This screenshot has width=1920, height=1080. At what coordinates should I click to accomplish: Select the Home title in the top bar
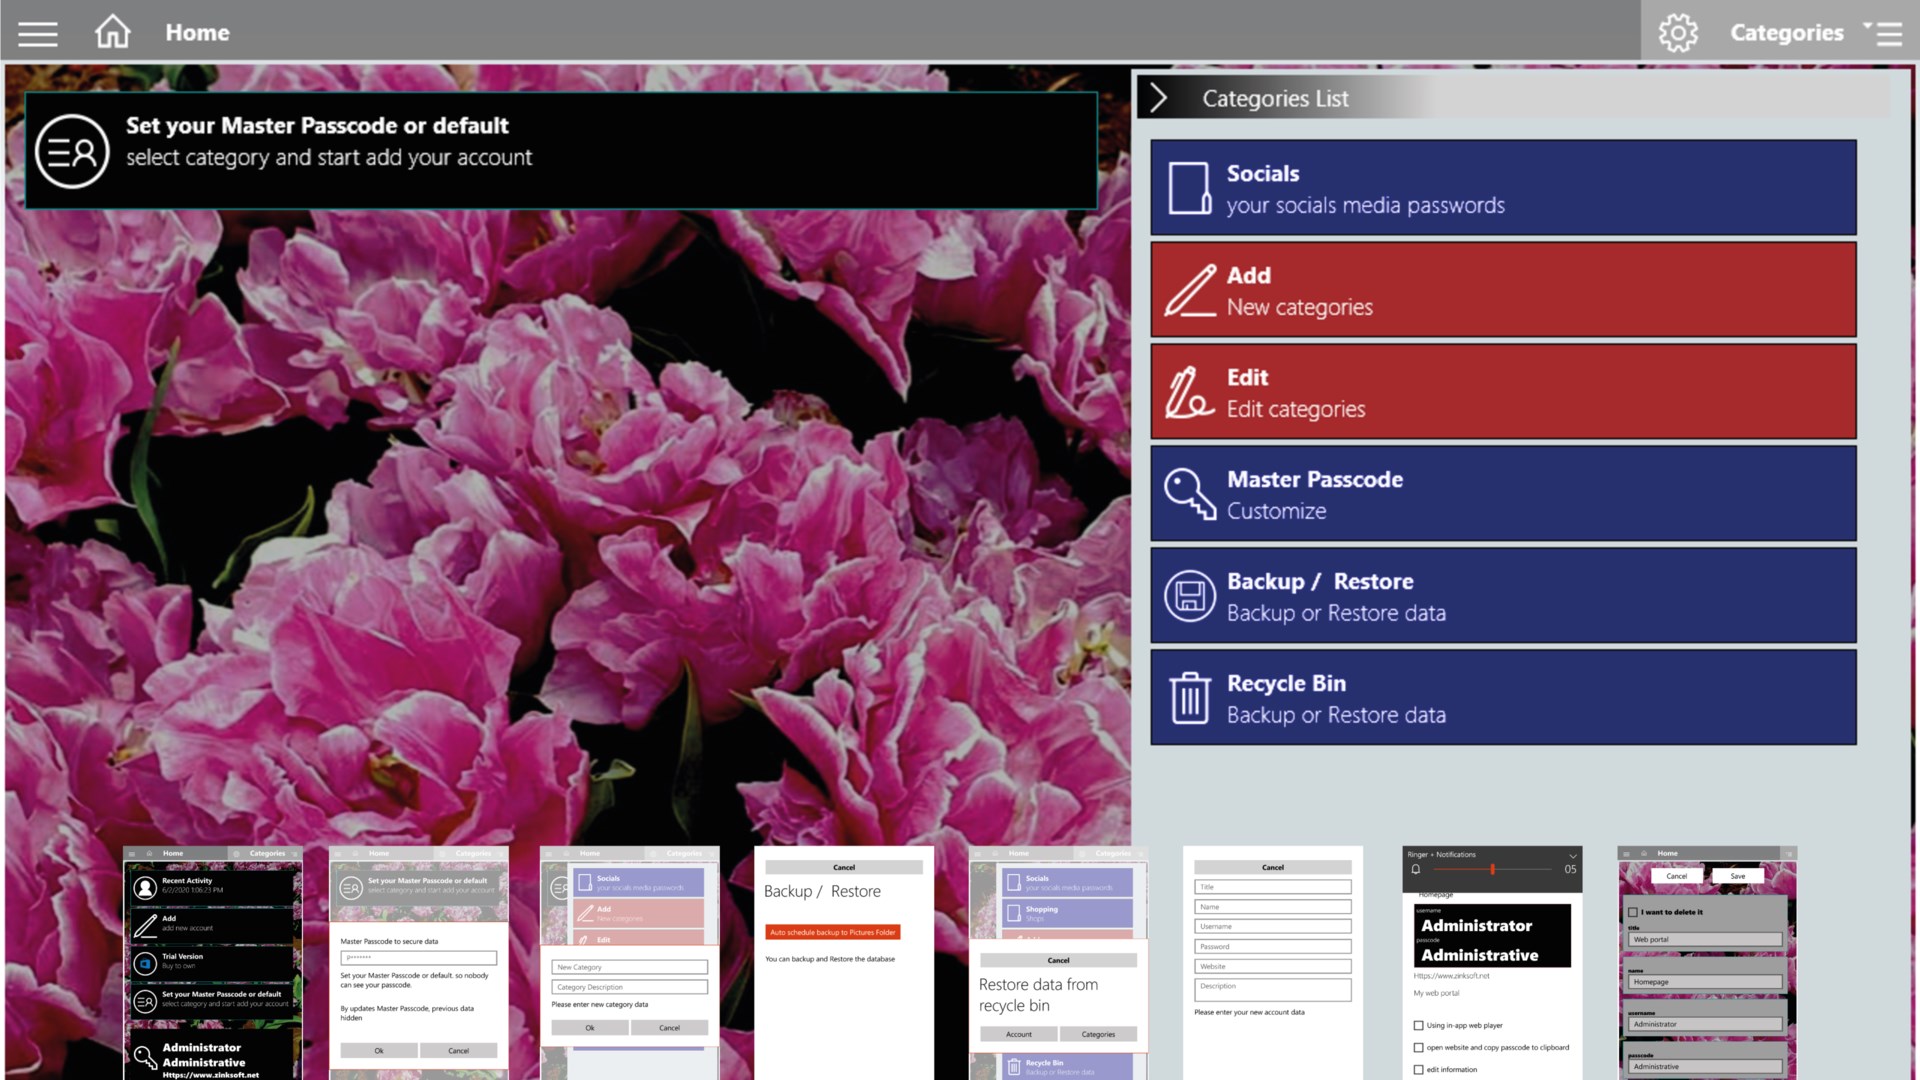(x=197, y=33)
